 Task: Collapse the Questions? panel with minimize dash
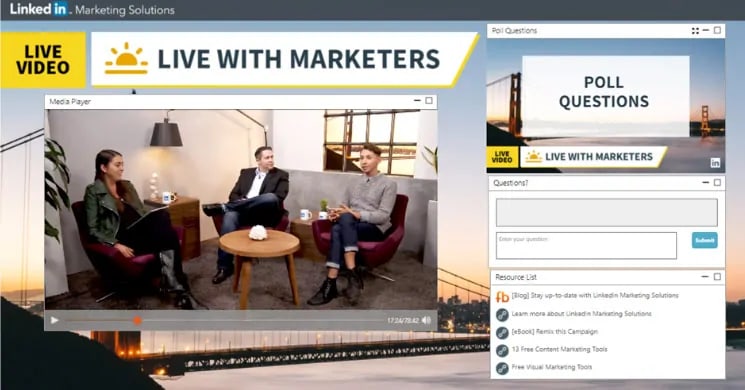(706, 182)
